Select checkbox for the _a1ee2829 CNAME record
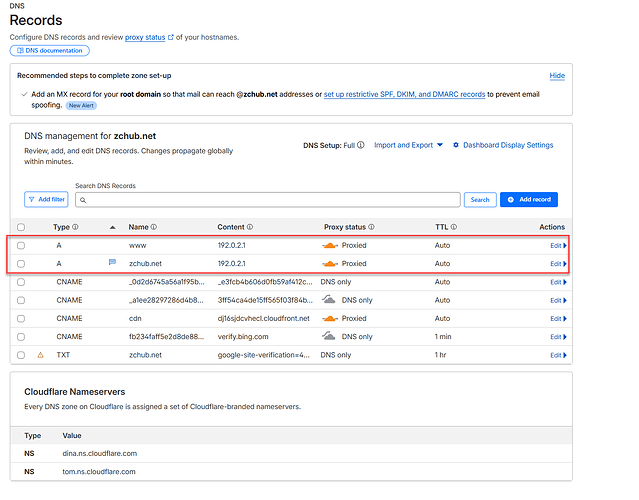The width and height of the screenshot is (639, 500). click(x=21, y=300)
